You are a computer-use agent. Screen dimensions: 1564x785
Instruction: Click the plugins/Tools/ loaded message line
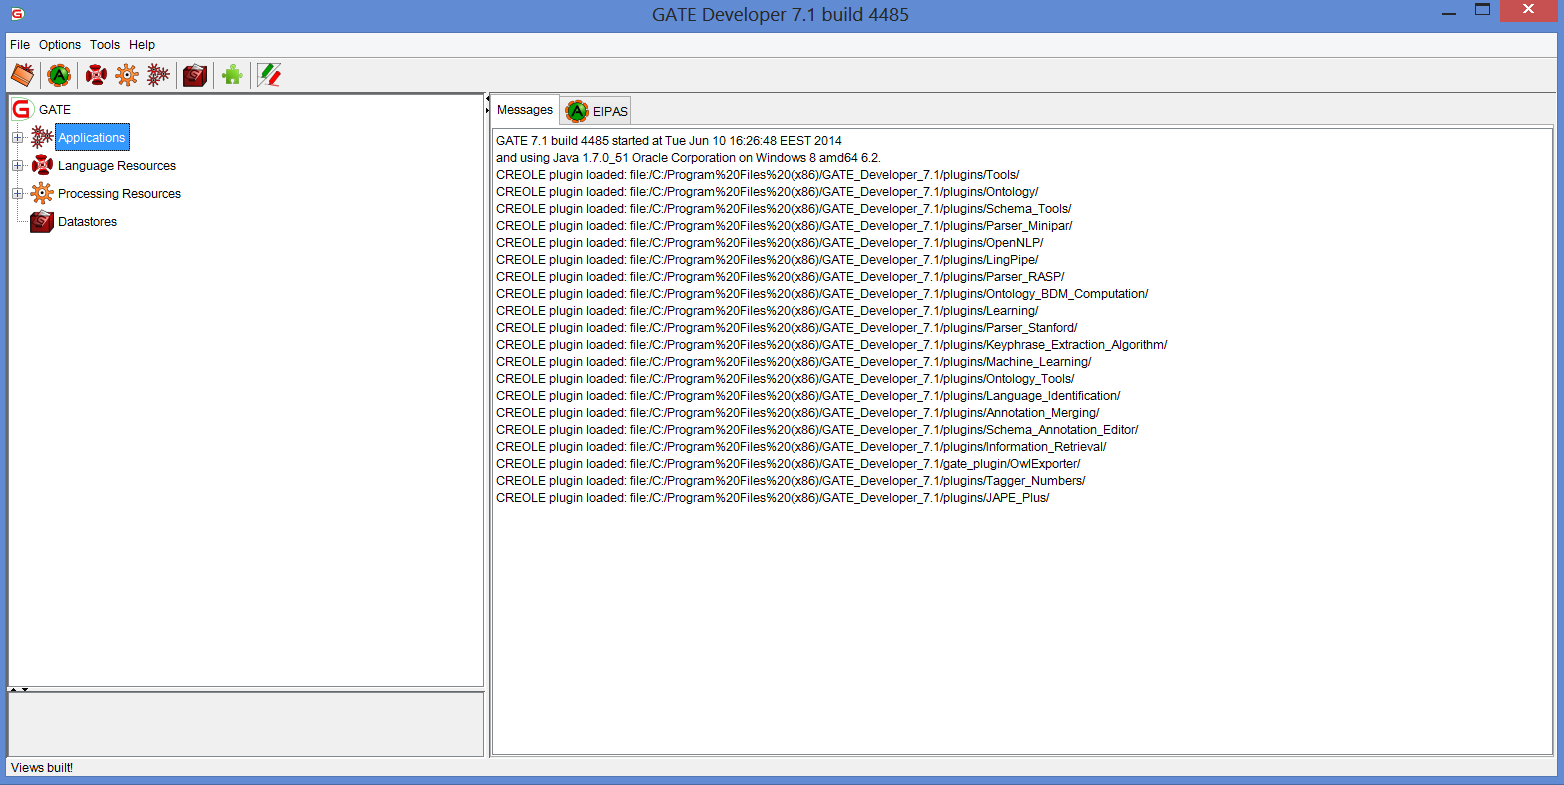758,175
